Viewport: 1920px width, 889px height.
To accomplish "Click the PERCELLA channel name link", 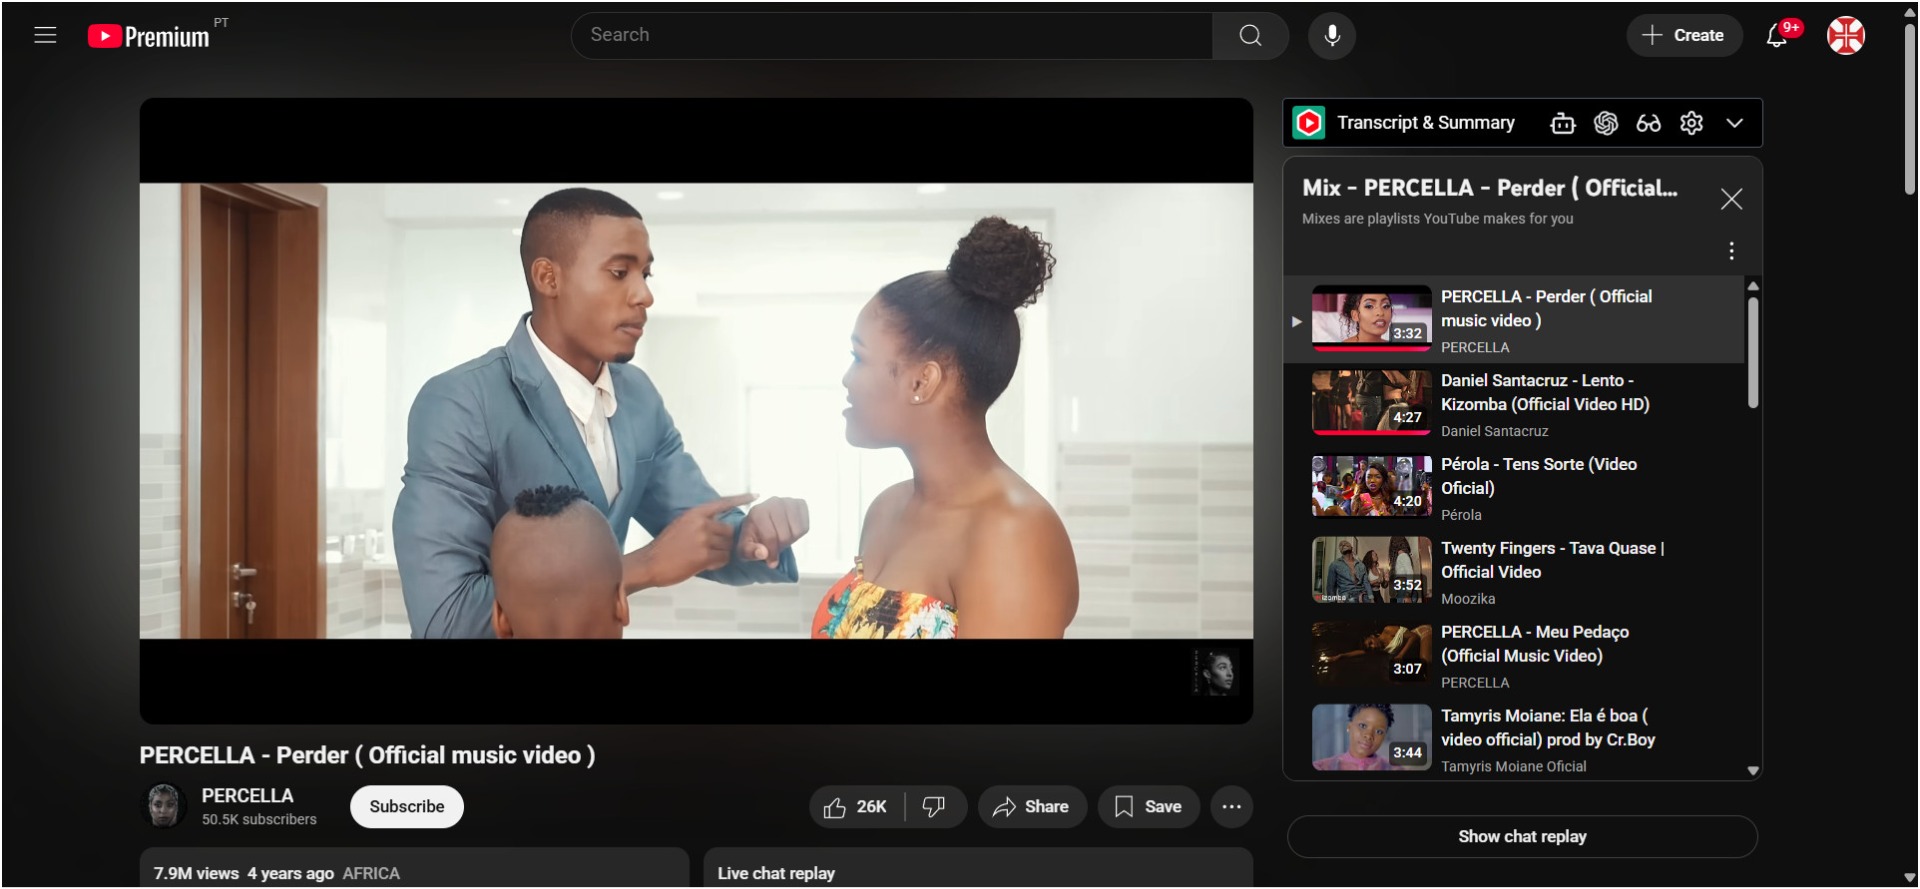I will point(247,796).
